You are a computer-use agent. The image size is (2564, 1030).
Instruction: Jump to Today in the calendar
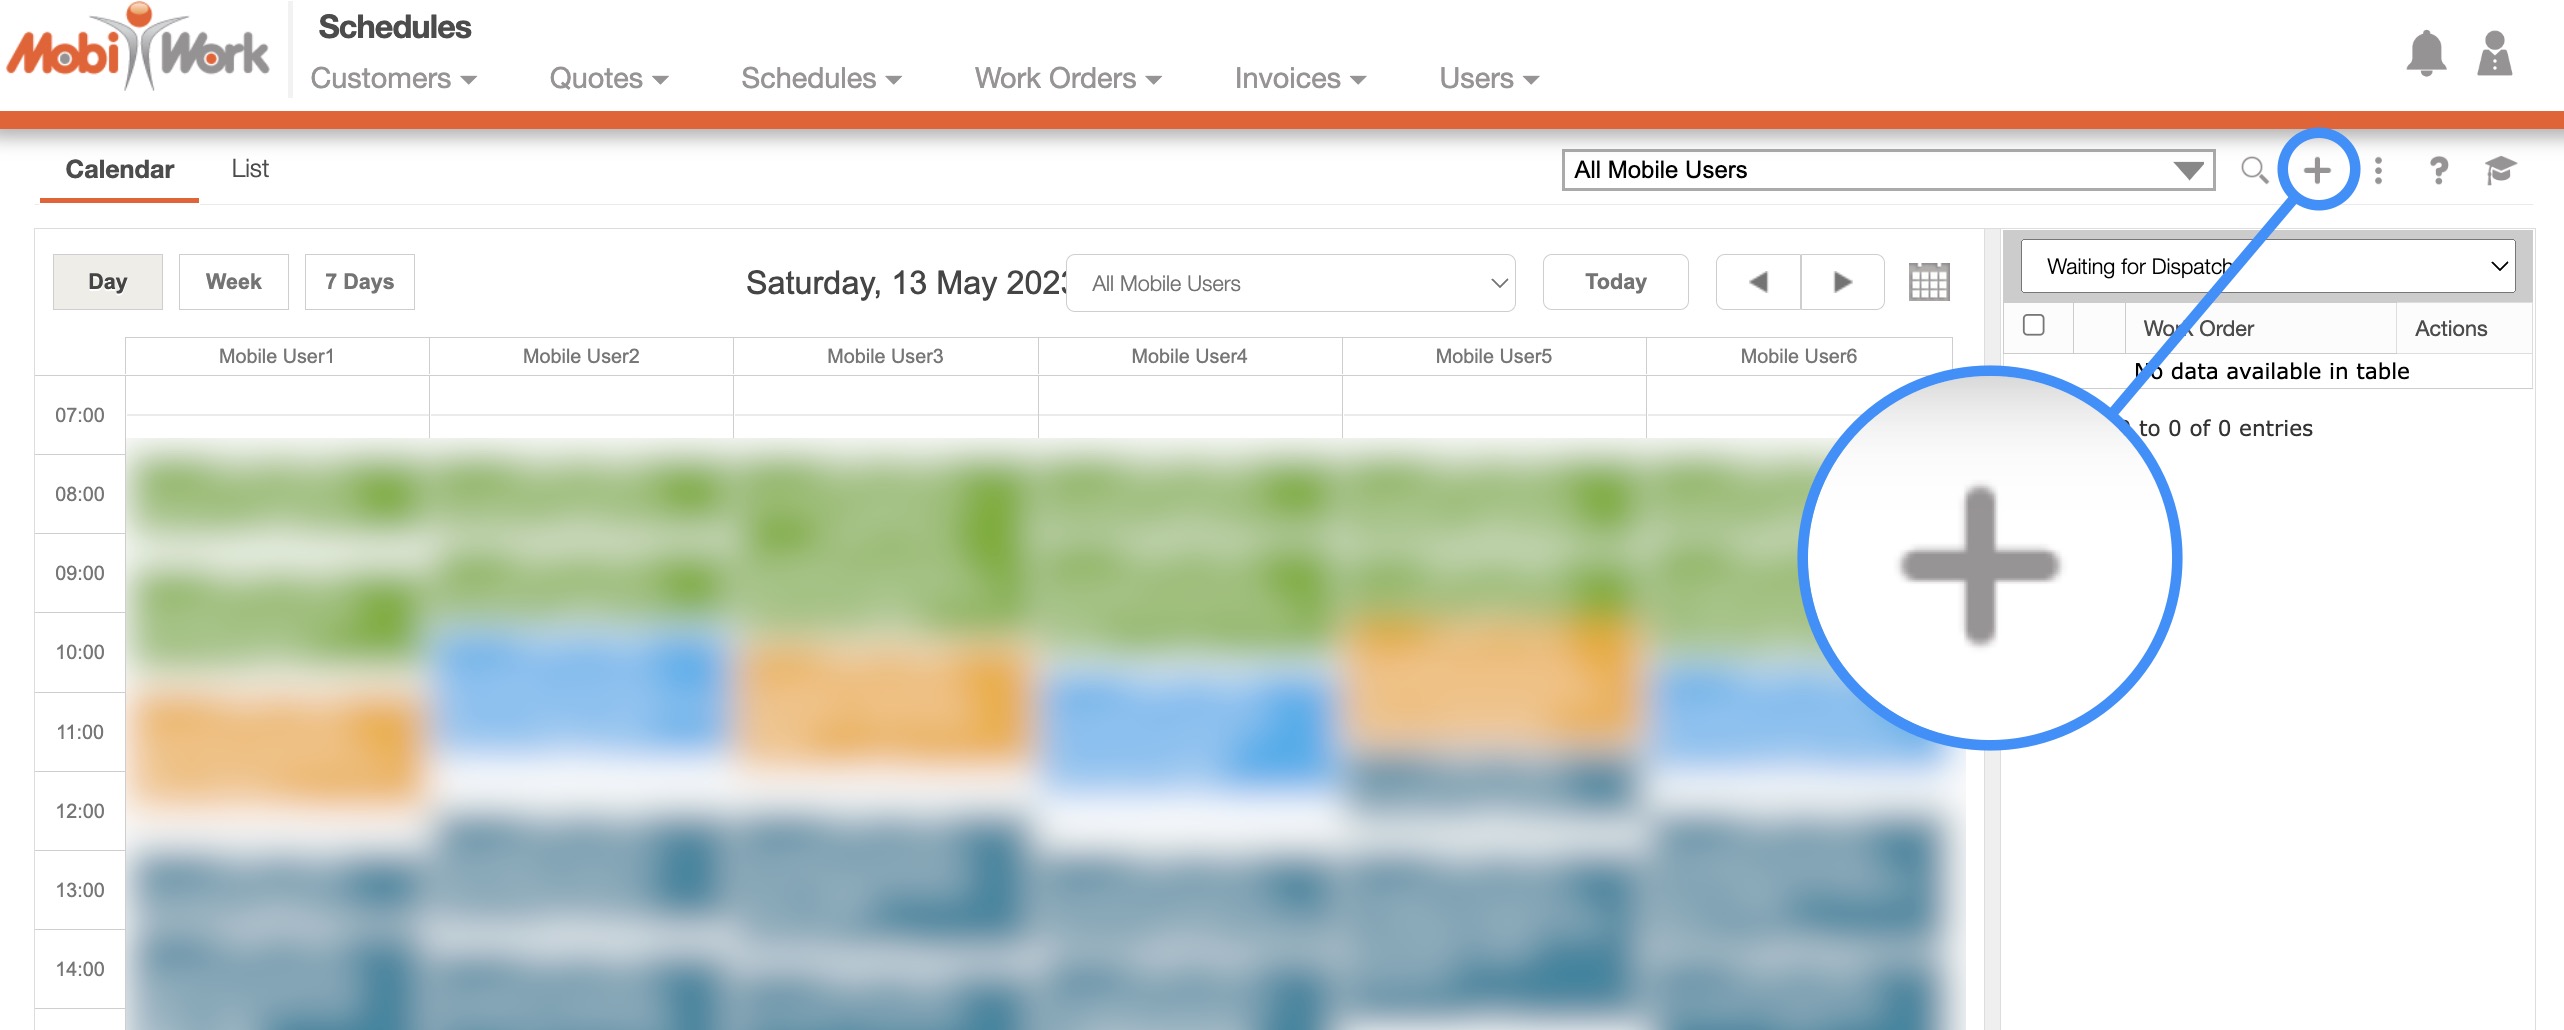tap(1615, 282)
